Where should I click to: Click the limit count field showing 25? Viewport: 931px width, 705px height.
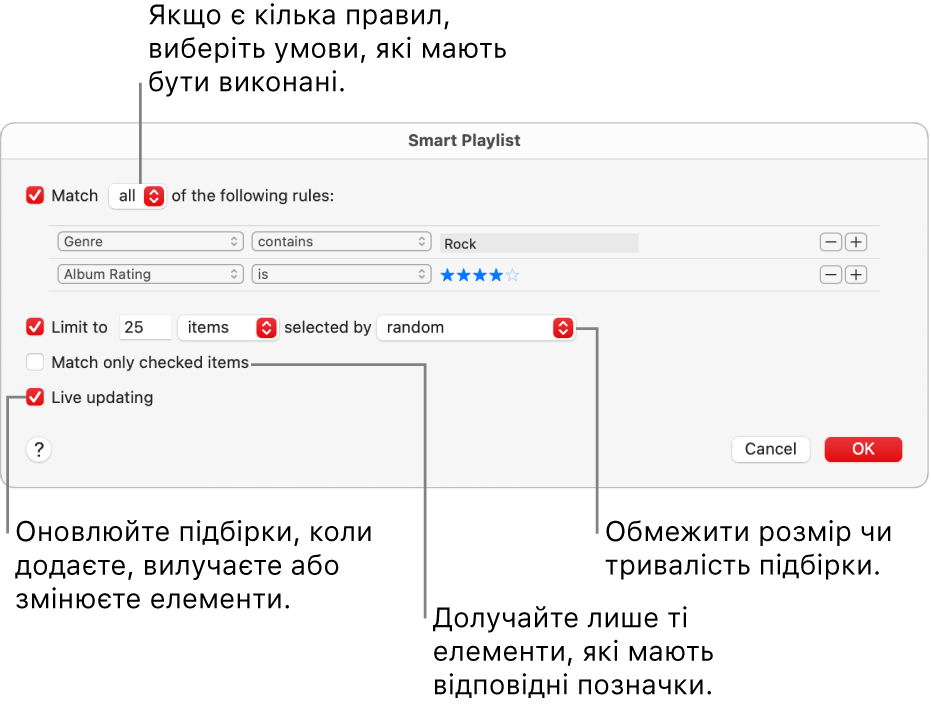(145, 327)
